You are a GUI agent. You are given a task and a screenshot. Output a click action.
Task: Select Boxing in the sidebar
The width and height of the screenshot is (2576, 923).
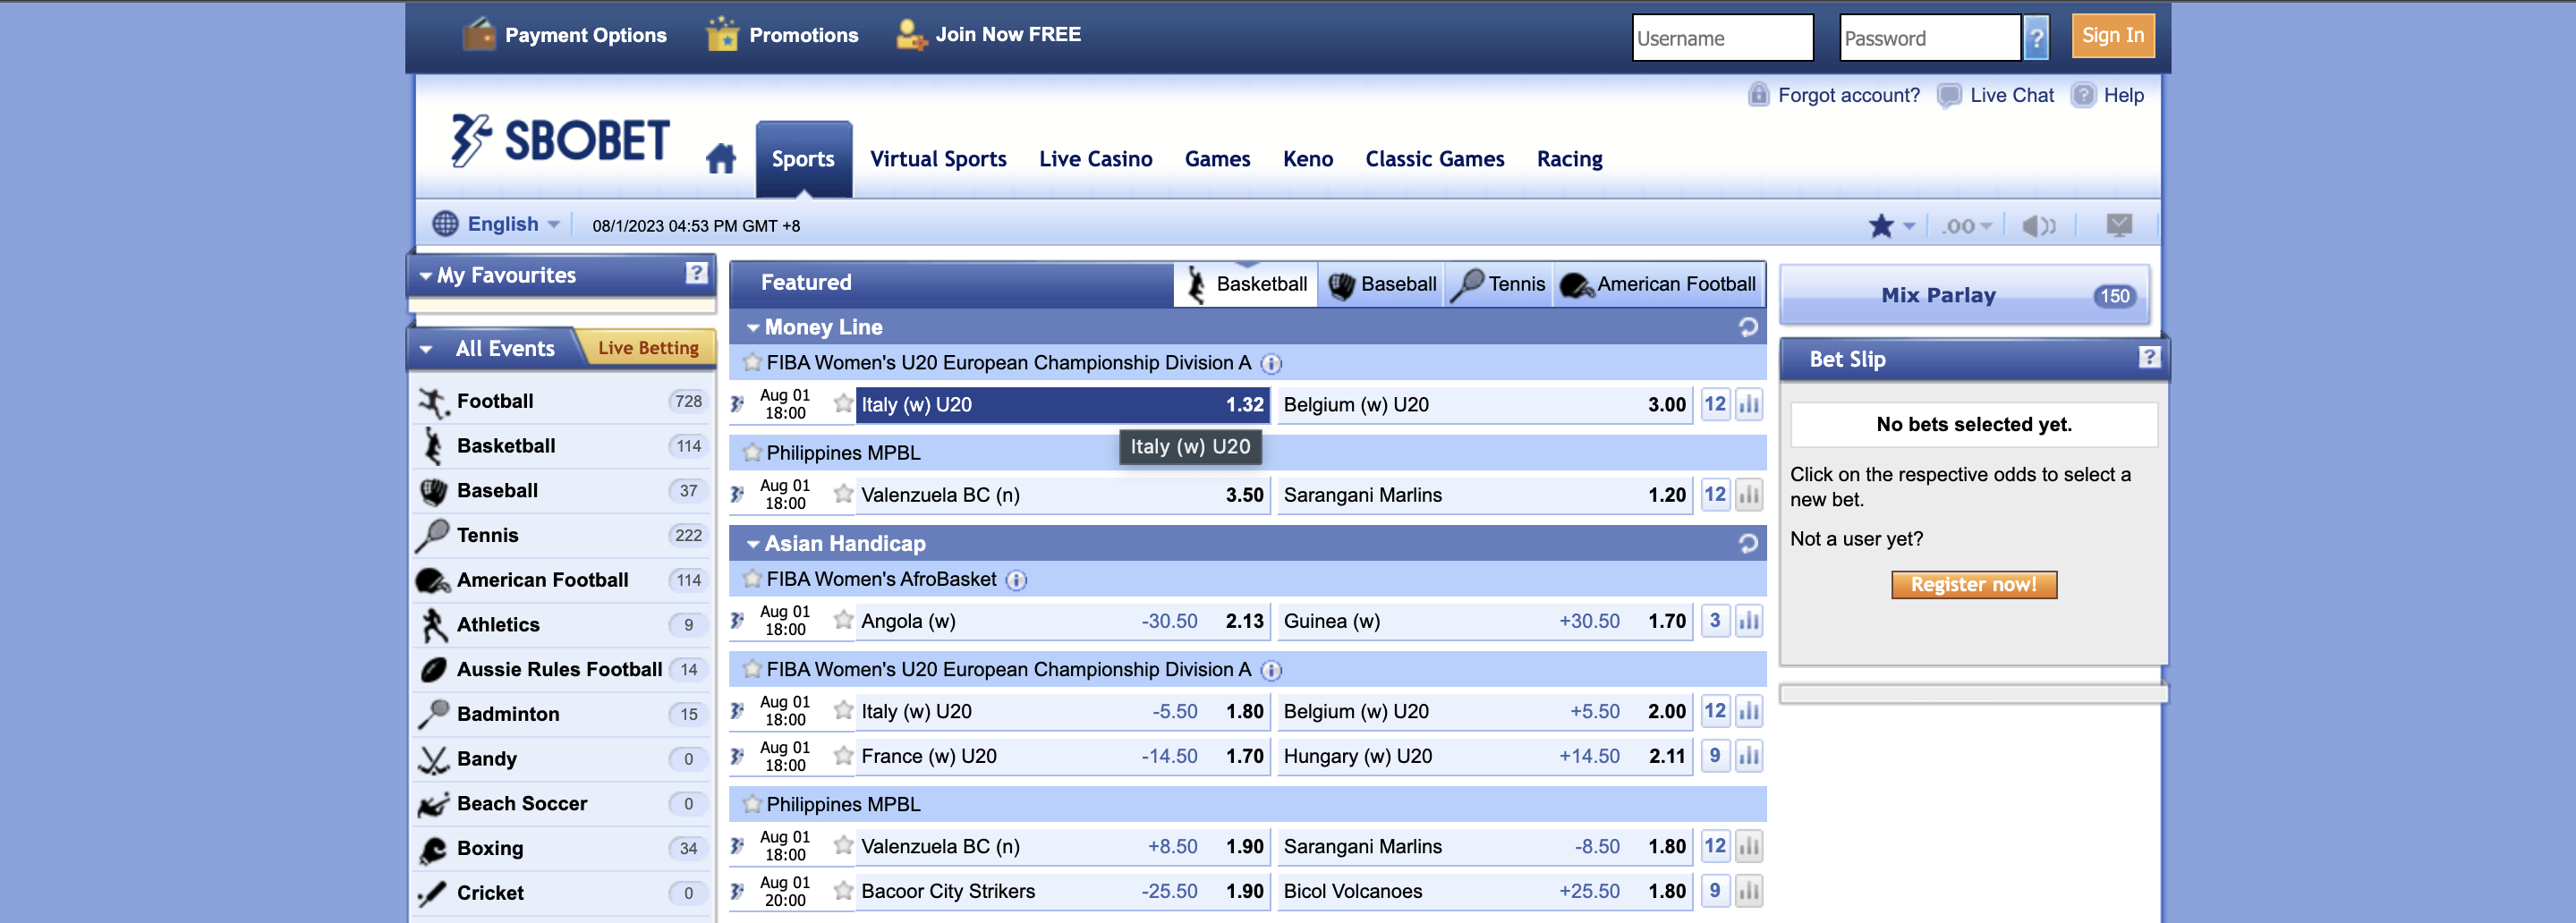coord(561,848)
